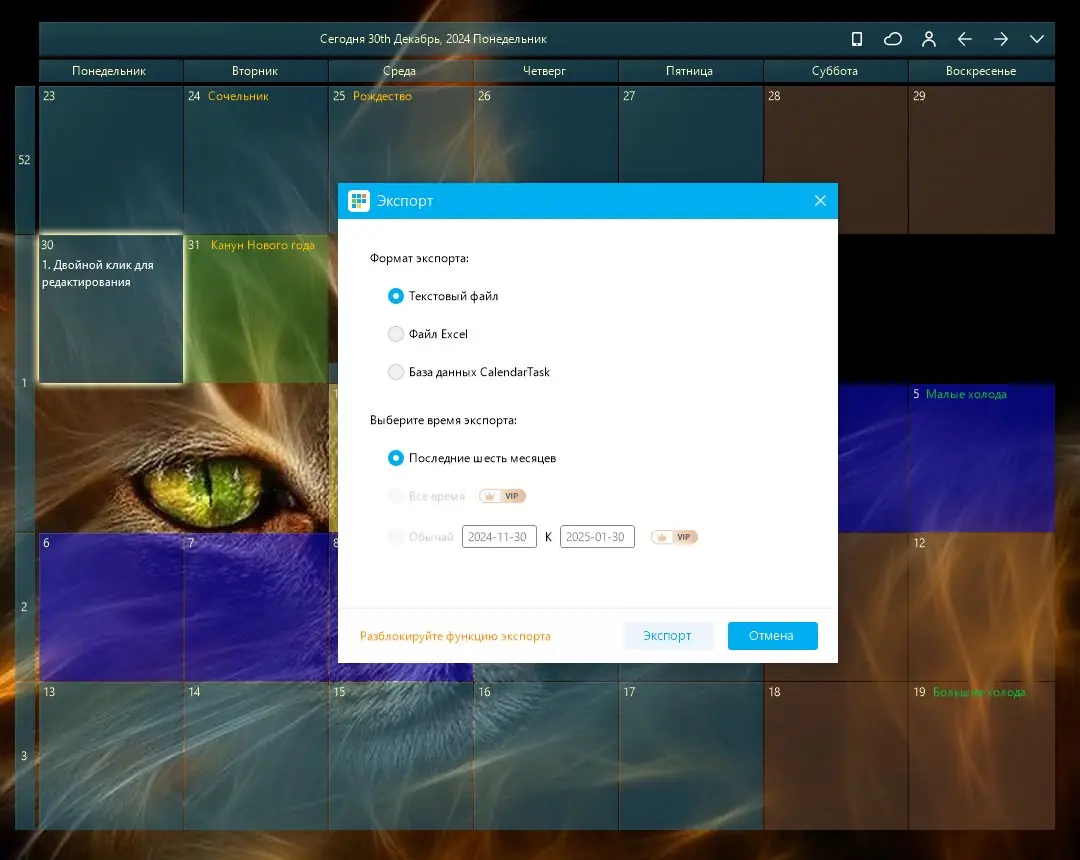Viewport: 1080px width, 860px height.
Task: Select Sunday 29 cell
Action: tap(982, 160)
